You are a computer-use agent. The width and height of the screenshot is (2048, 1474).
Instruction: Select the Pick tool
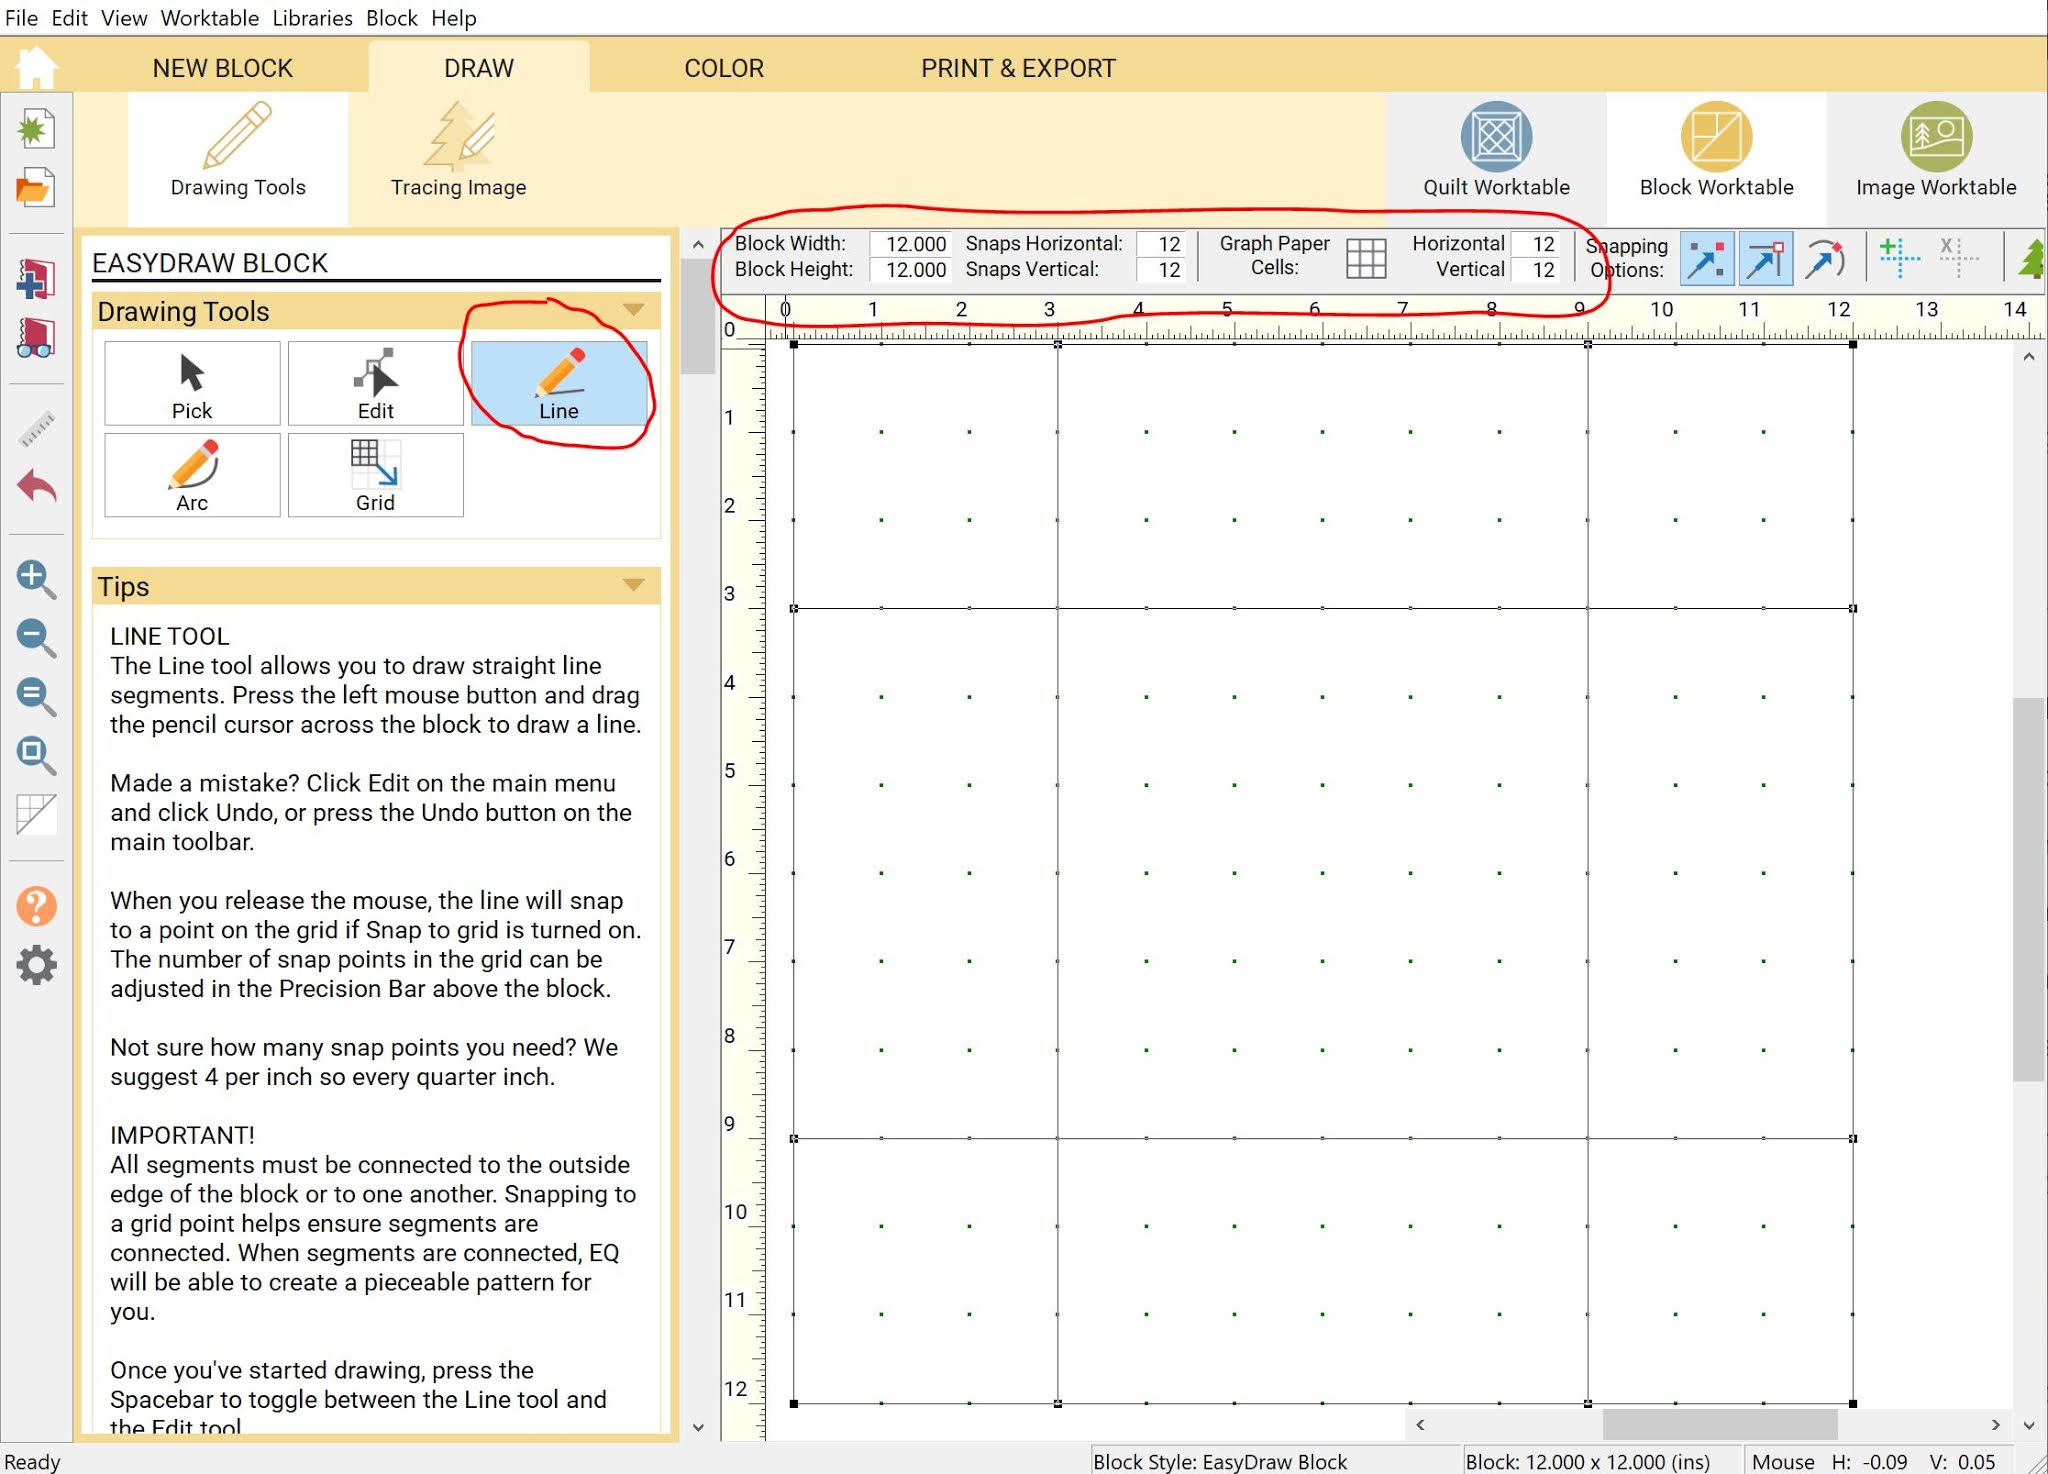[x=192, y=384]
